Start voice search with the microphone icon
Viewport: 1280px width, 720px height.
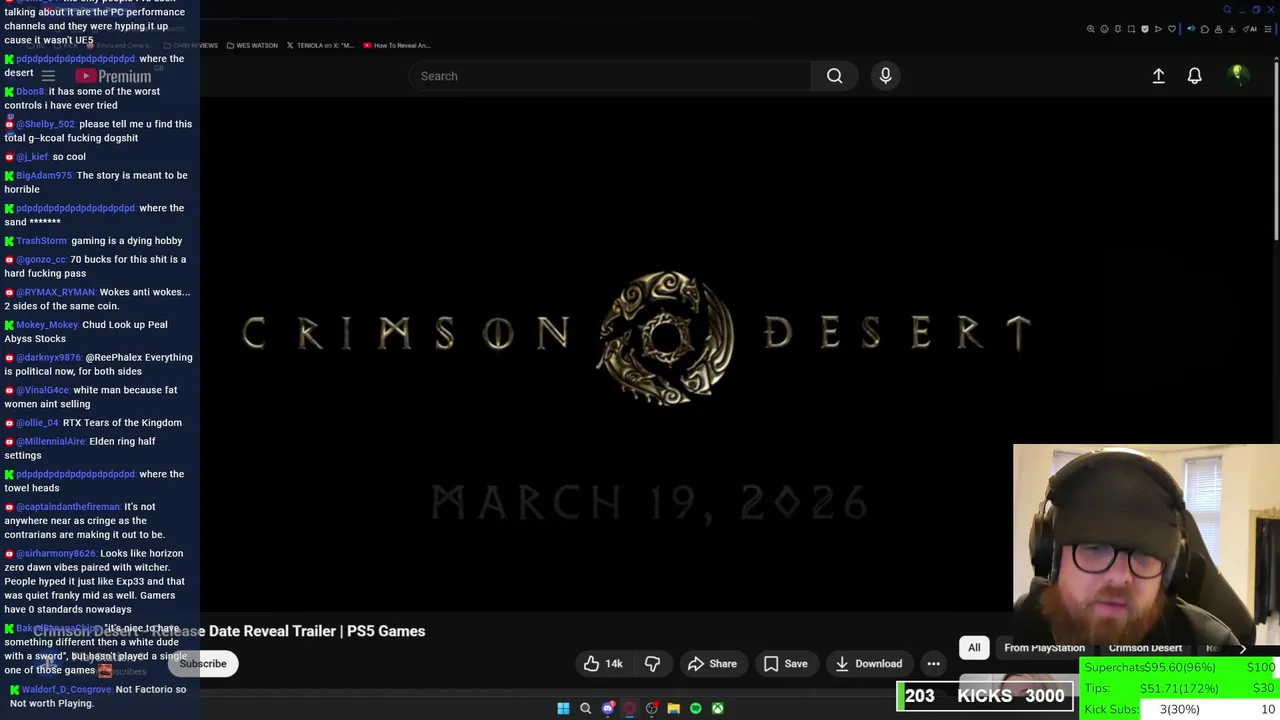(885, 76)
